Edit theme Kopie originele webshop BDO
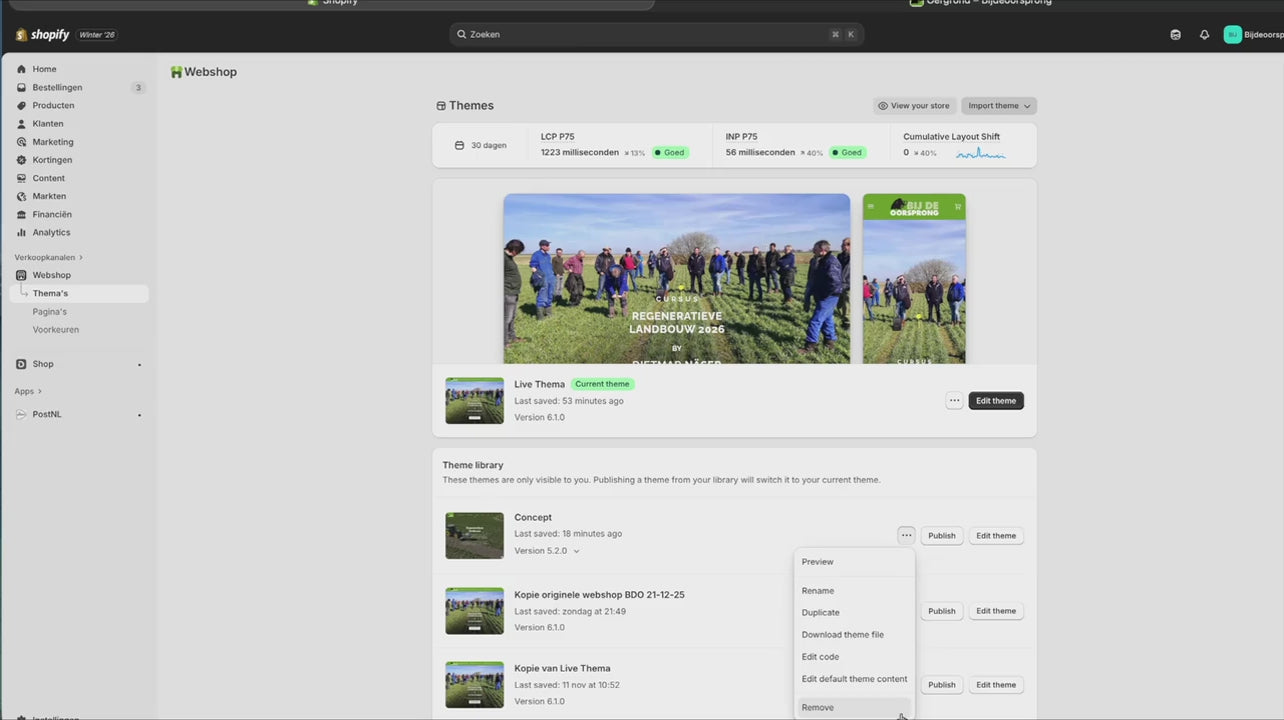Viewport: 1284px width, 720px height. (x=996, y=611)
